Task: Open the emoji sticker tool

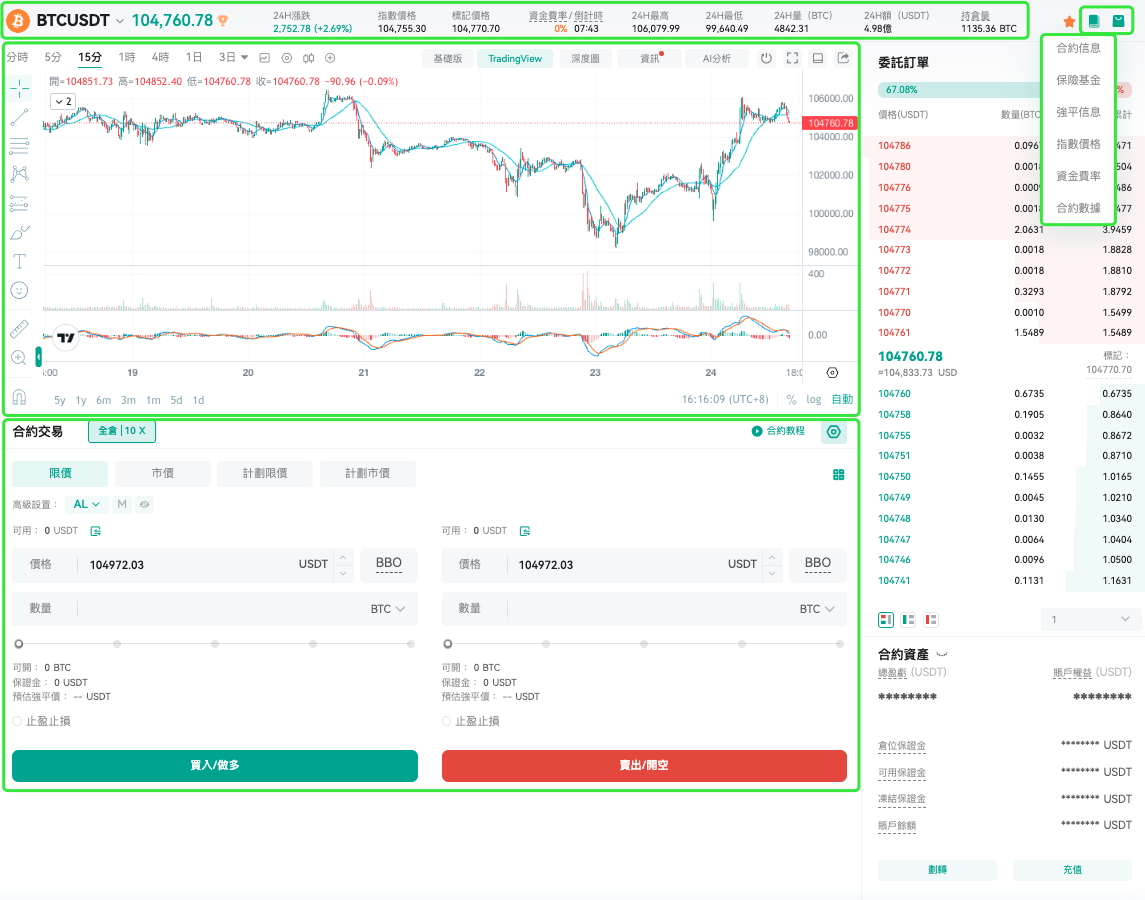Action: coord(20,291)
